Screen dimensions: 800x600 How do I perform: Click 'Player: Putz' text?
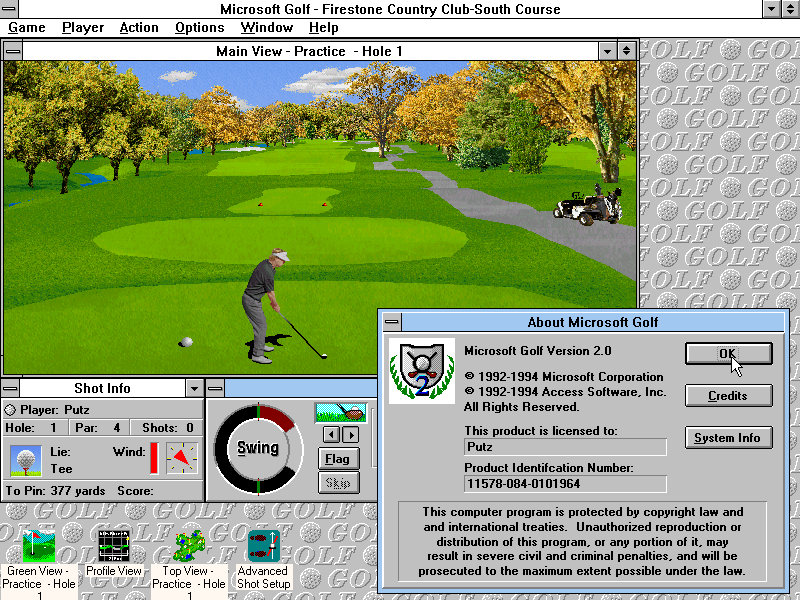(x=55, y=410)
